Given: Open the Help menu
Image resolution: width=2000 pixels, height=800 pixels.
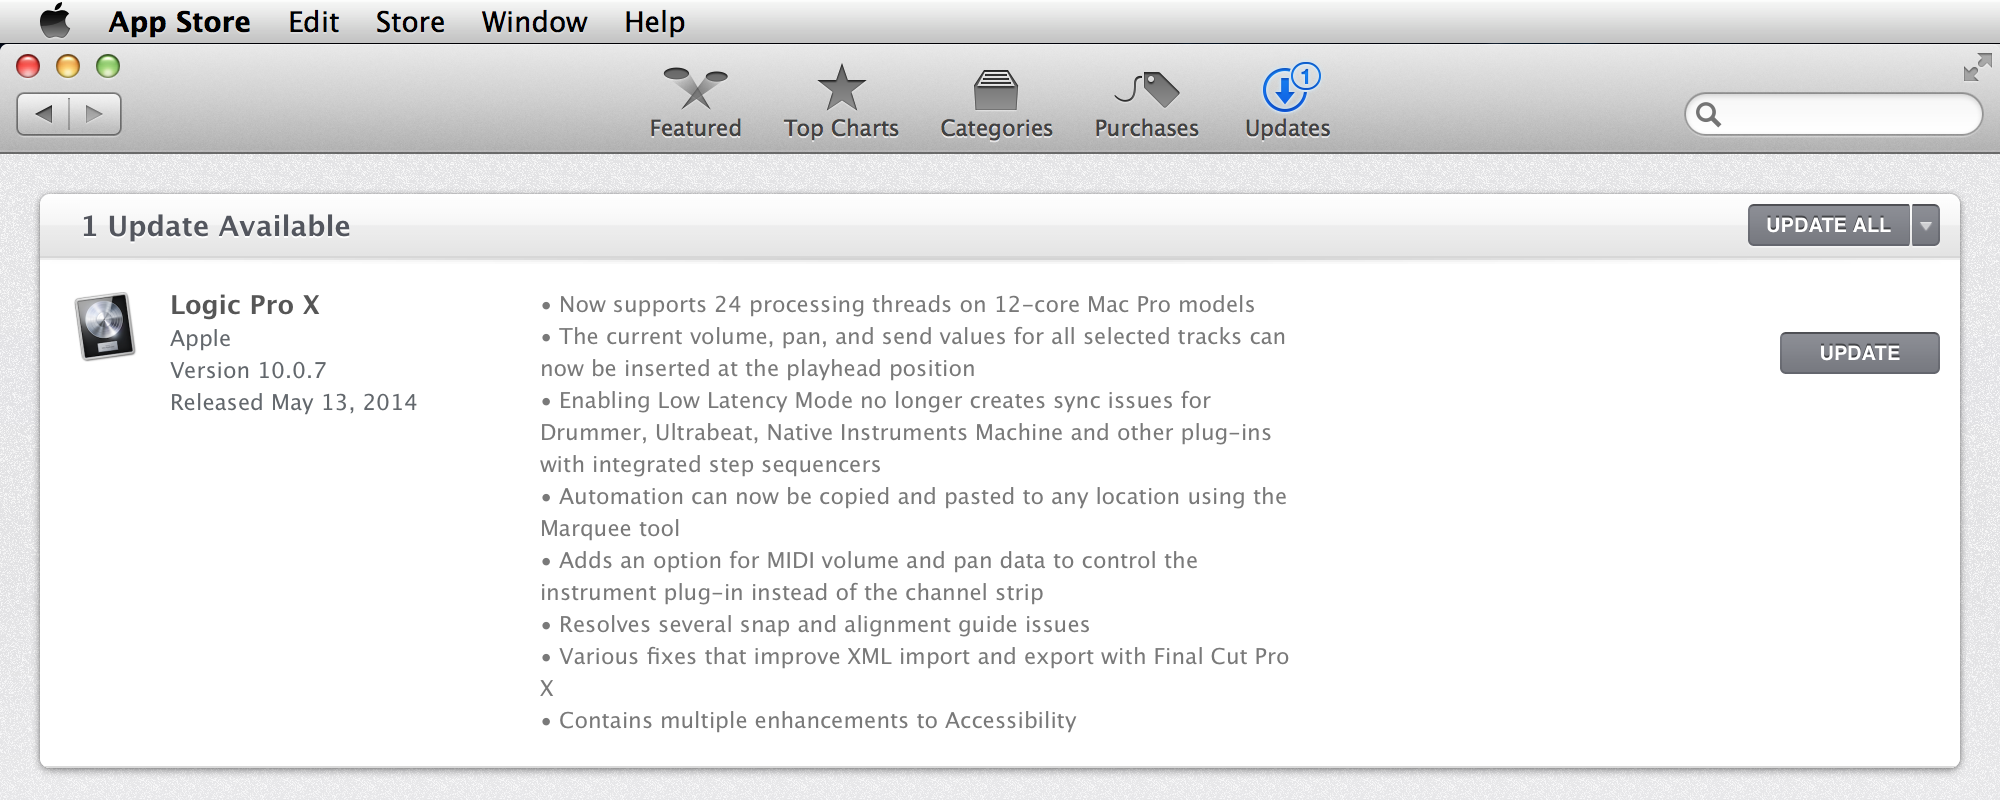Looking at the screenshot, I should [654, 22].
